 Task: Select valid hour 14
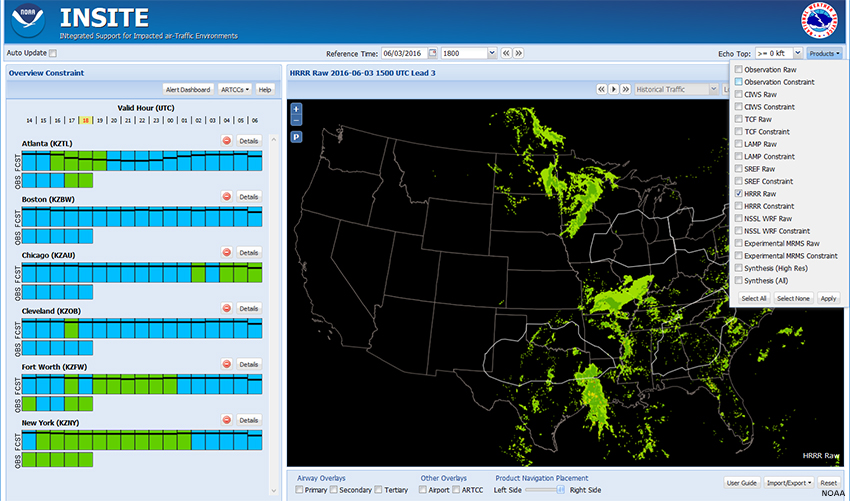(29, 120)
